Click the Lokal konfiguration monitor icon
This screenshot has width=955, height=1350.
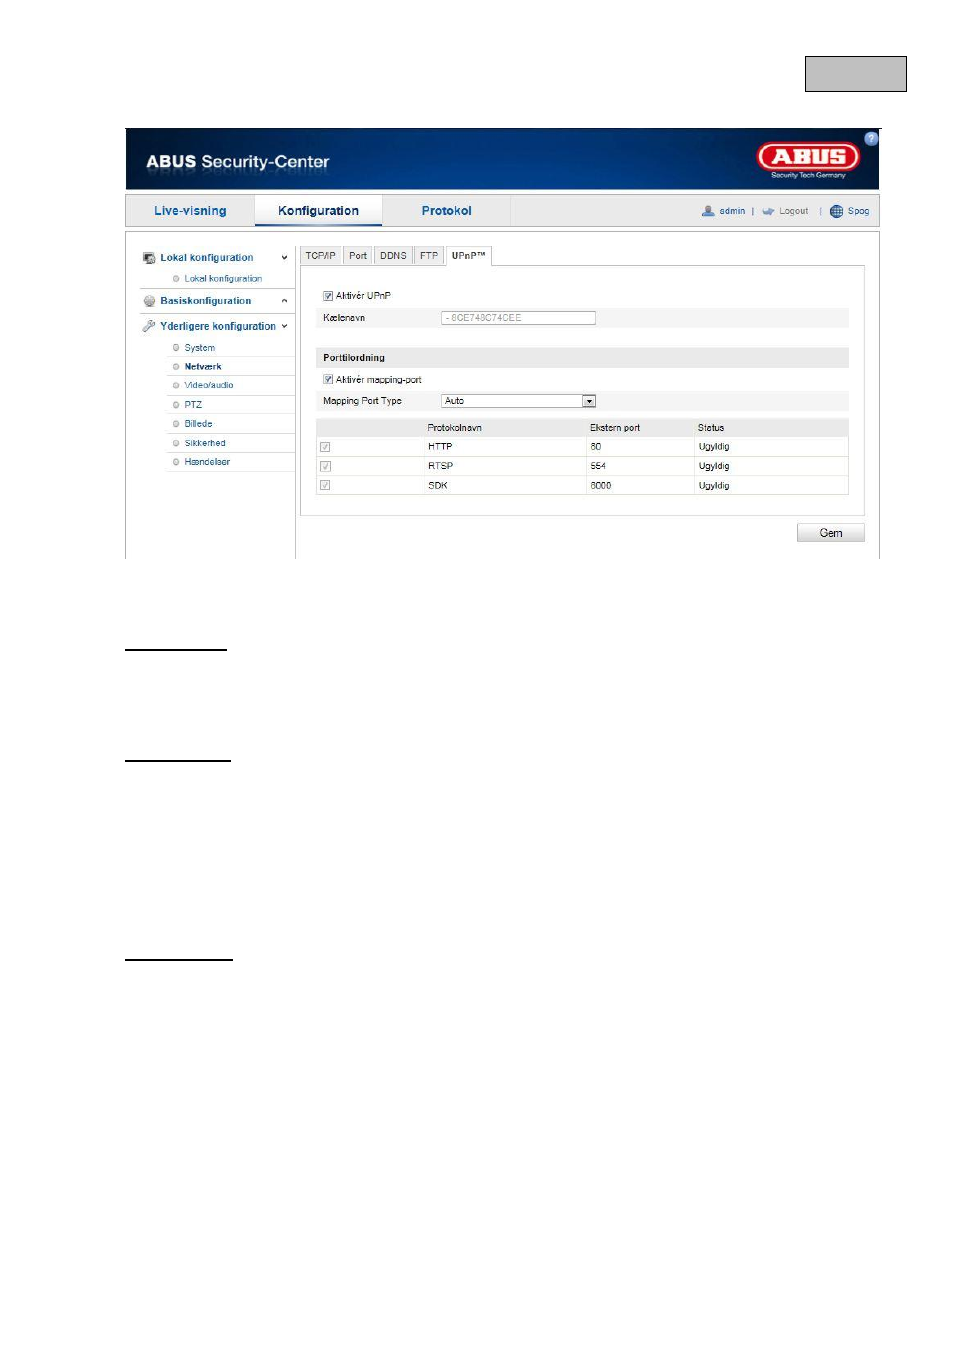(149, 258)
